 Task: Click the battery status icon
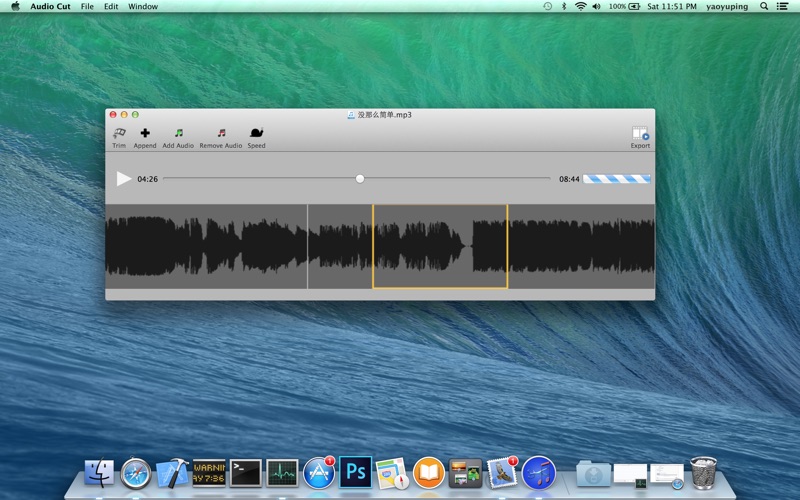634,6
